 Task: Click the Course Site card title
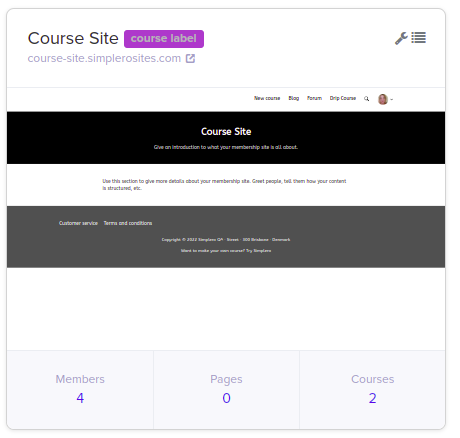coord(73,38)
